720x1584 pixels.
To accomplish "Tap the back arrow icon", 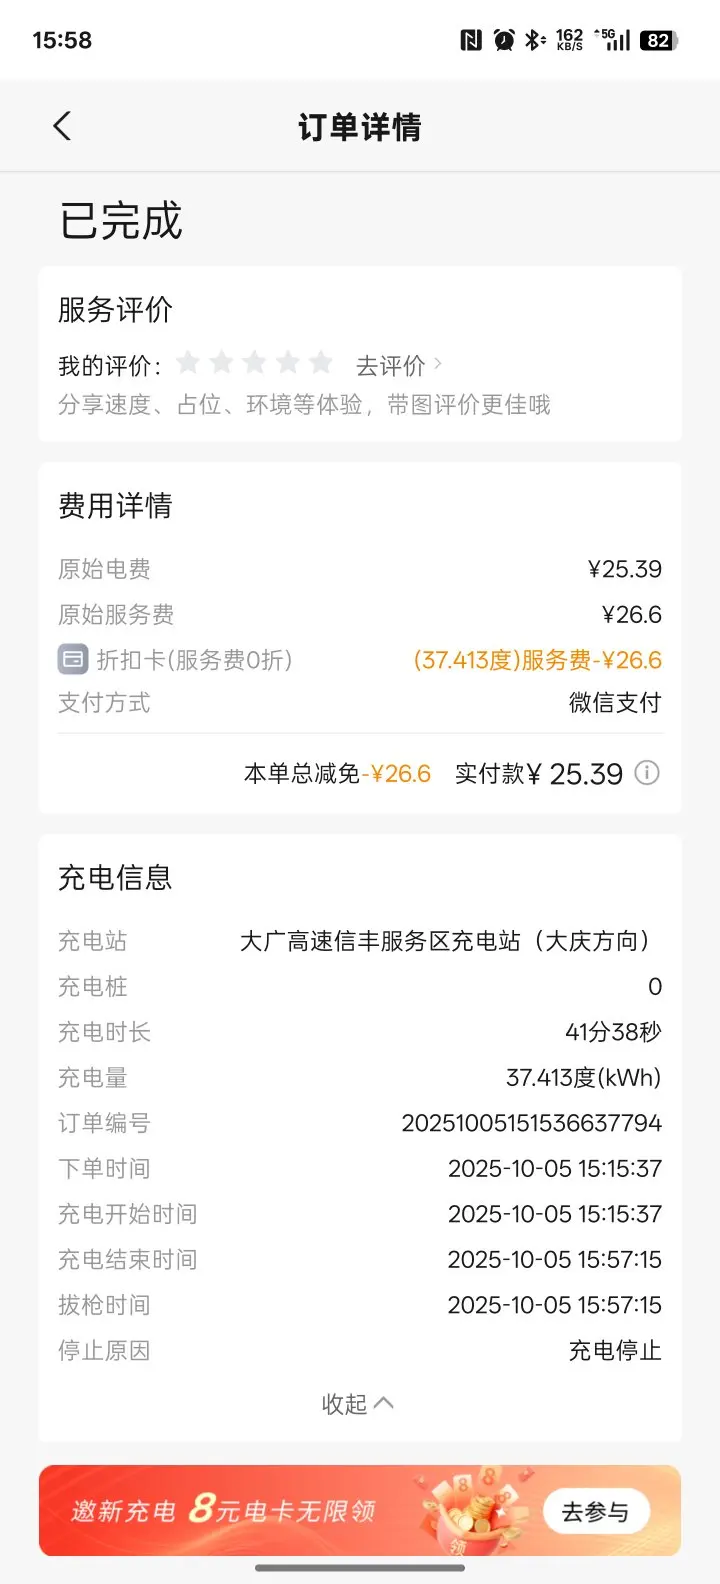I will tap(62, 127).
